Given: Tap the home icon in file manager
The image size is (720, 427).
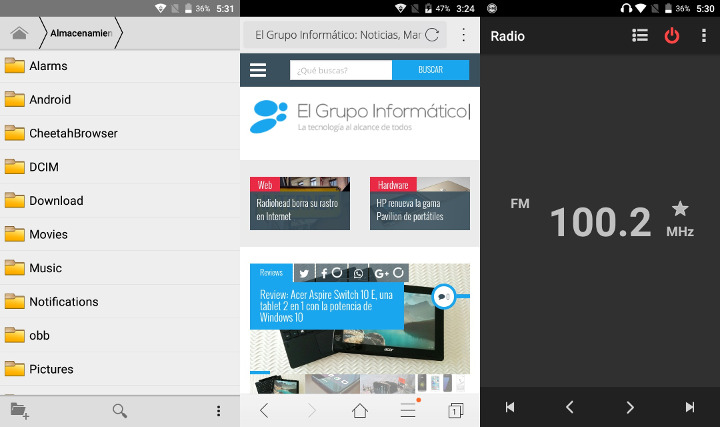Looking at the screenshot, I should point(19,33).
